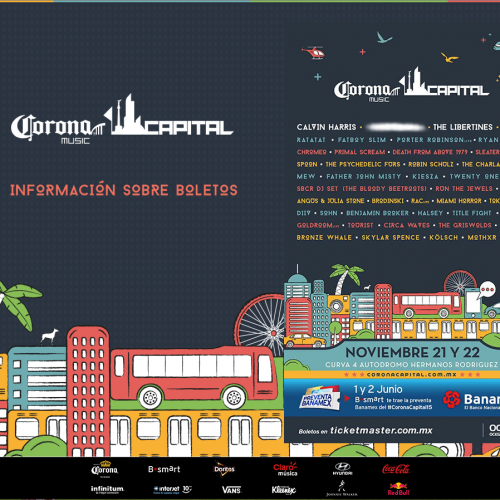This screenshot has height=500, width=500.
Task: Visit the coronacapital.com.mx link on poster
Action: [x=412, y=374]
